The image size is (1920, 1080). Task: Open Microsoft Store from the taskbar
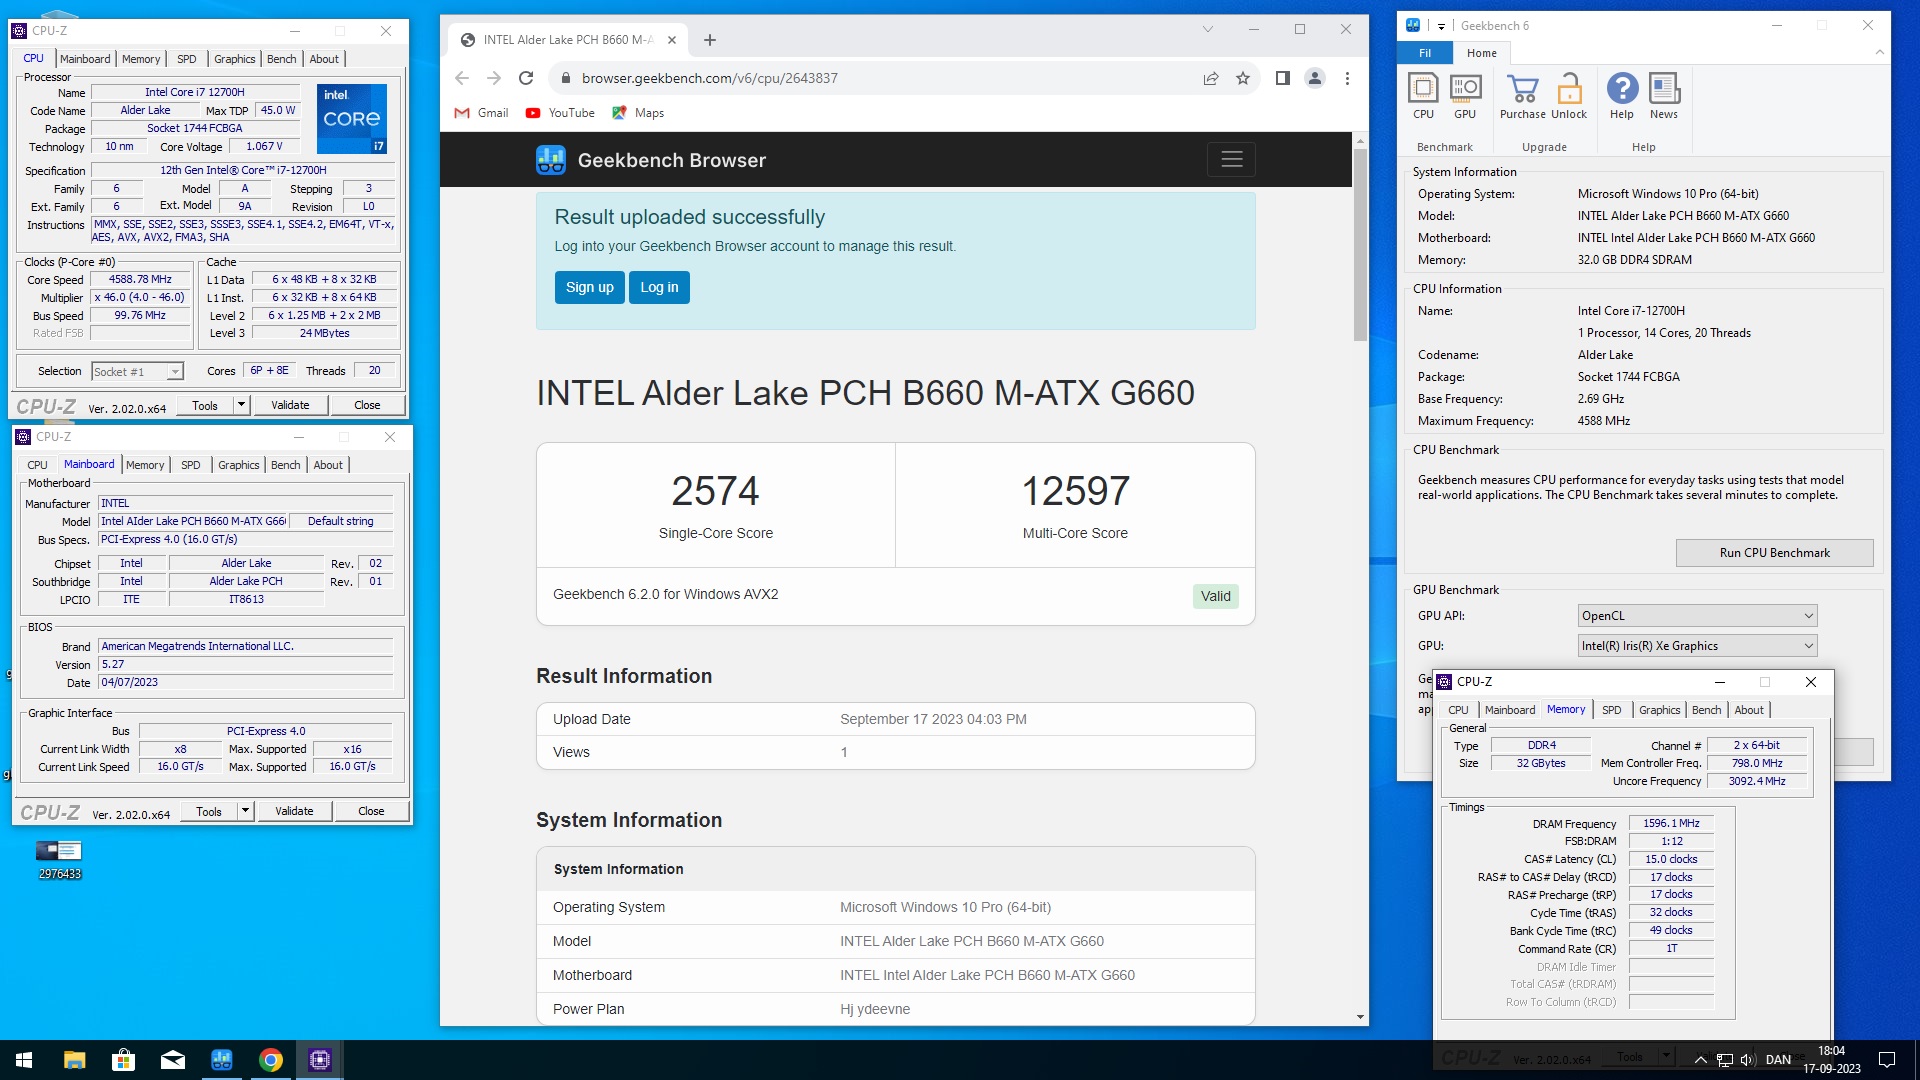(x=123, y=1060)
